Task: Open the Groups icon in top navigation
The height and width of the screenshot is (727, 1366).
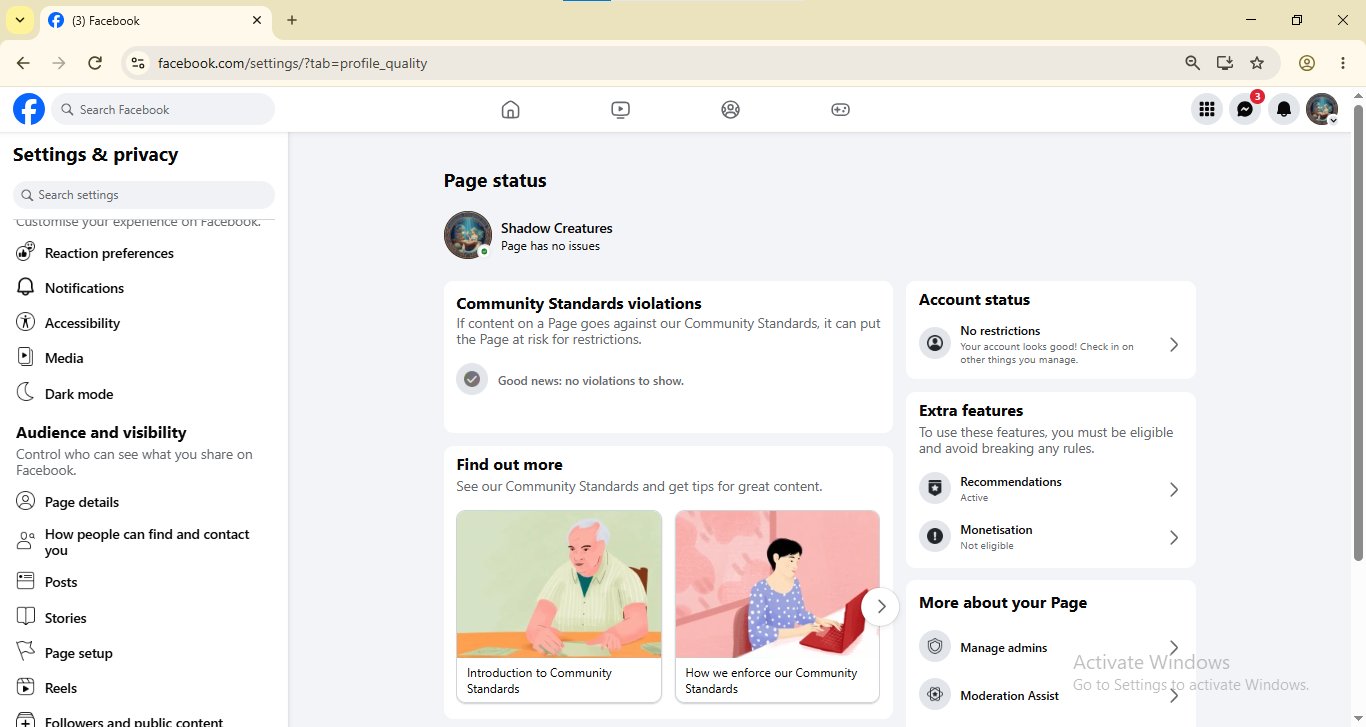Action: coord(730,109)
